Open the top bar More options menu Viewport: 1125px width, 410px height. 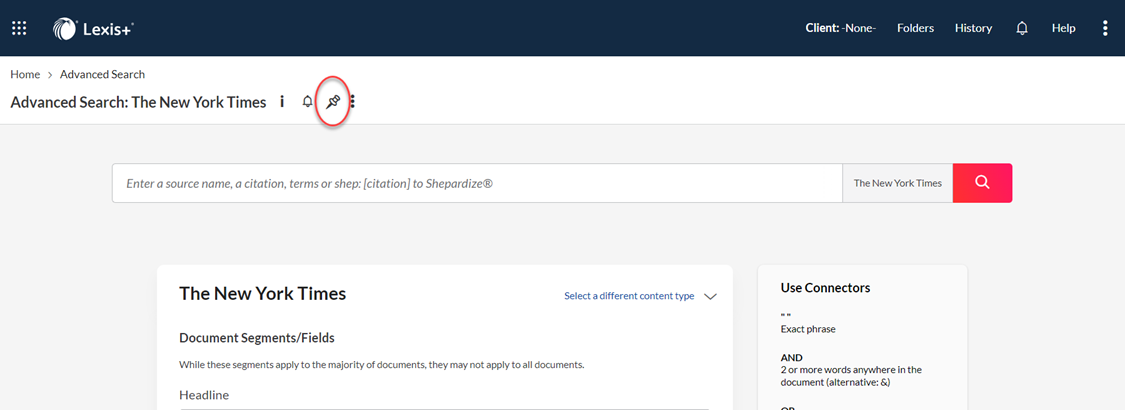pos(1105,29)
